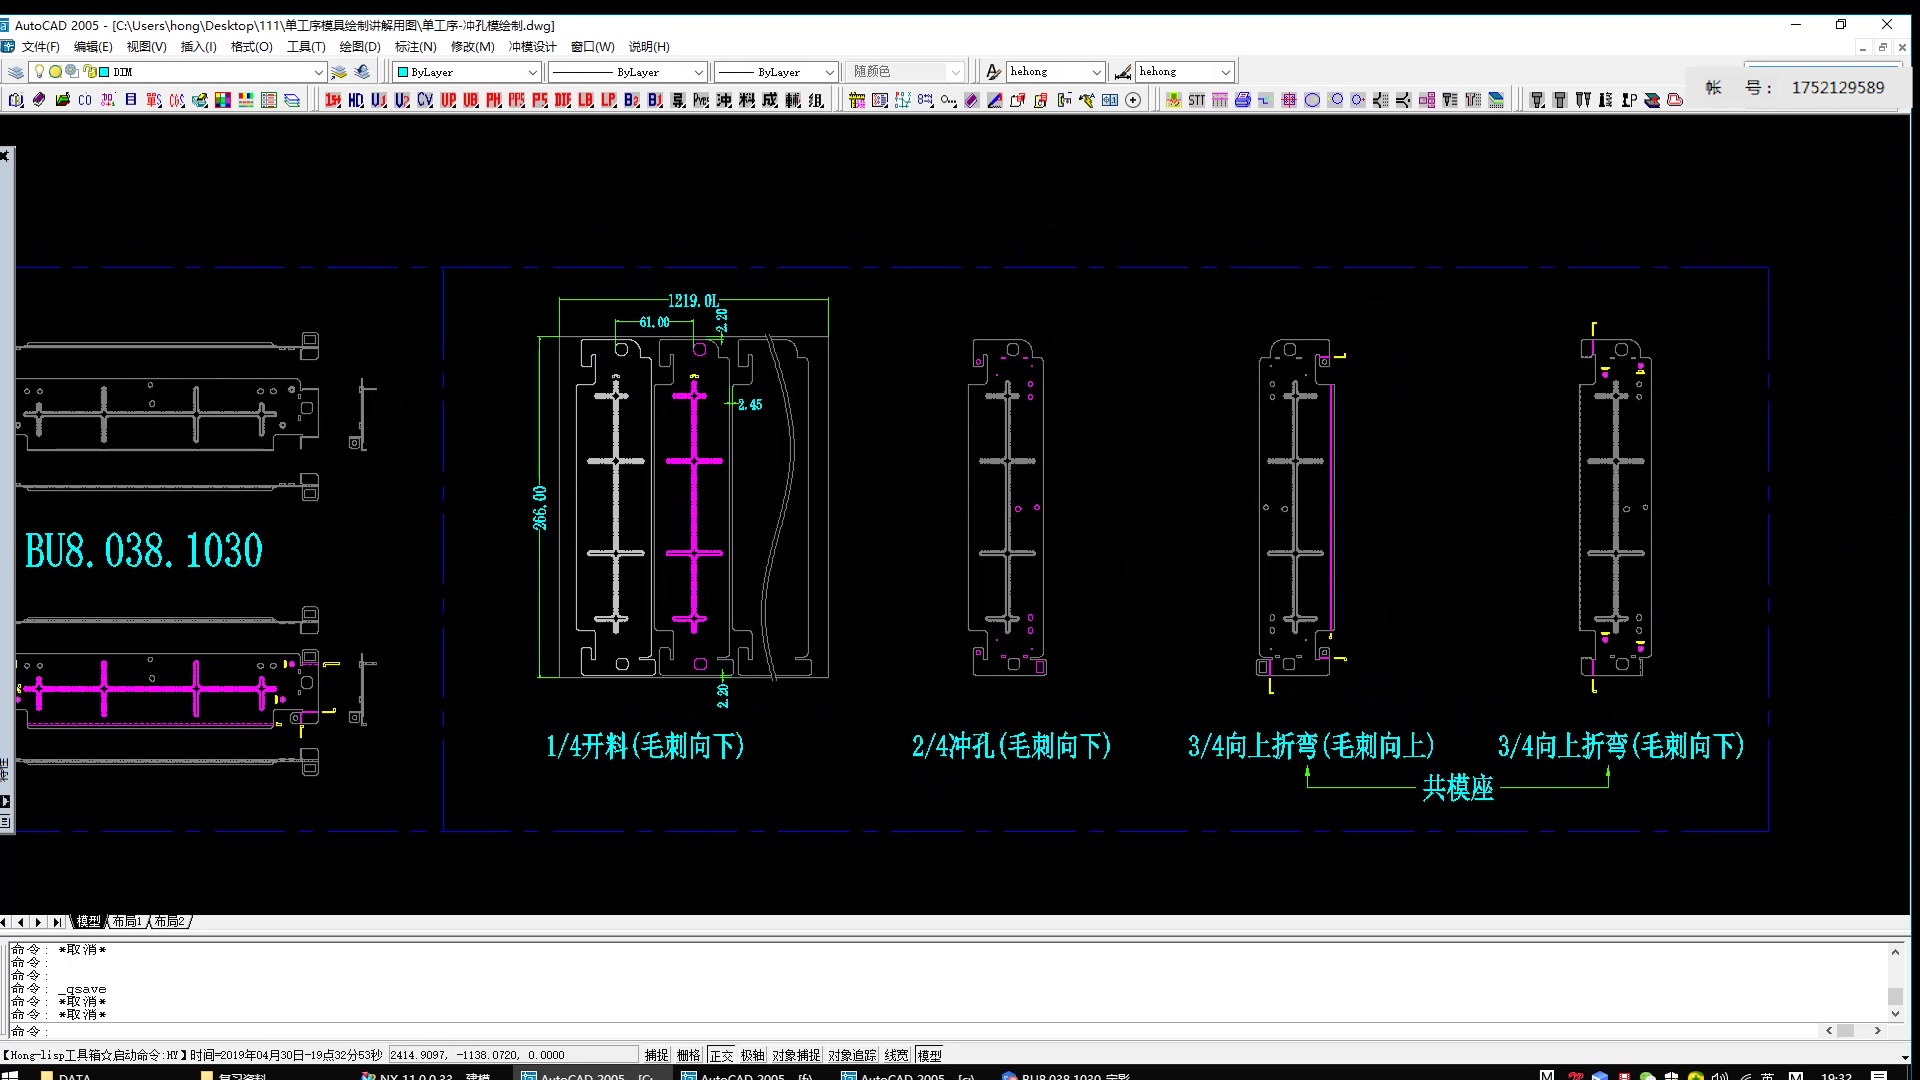
Task: Click the printer toolbar icon
Action: pyautogui.click(x=1242, y=100)
